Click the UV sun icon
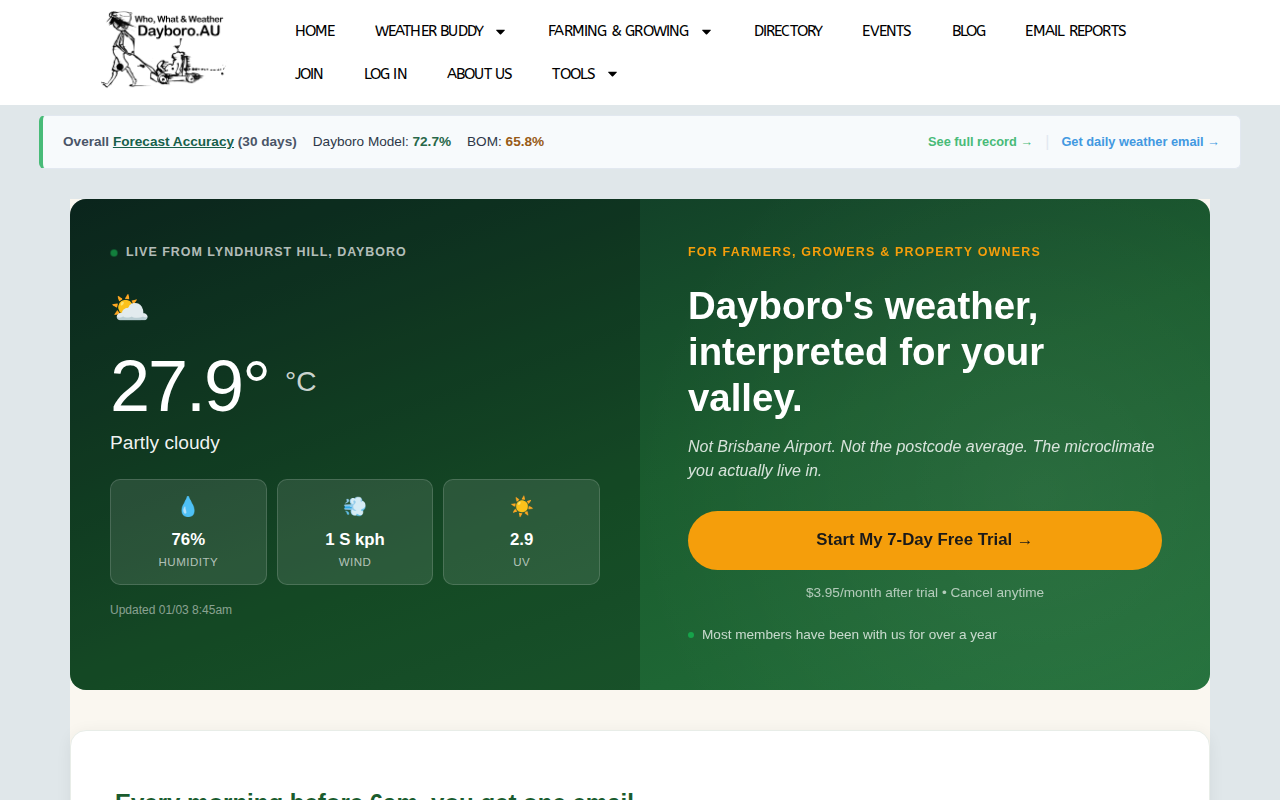The height and width of the screenshot is (800, 1280). point(522,507)
